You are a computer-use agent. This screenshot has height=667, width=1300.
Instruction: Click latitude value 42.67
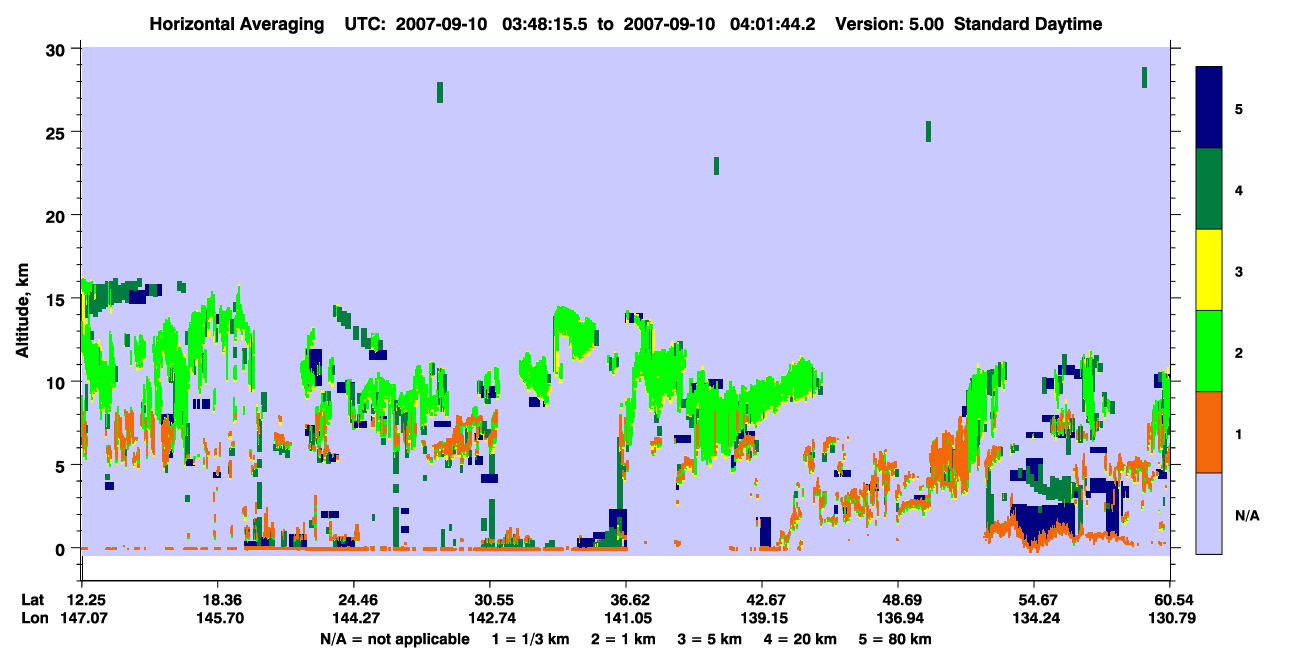click(x=762, y=599)
